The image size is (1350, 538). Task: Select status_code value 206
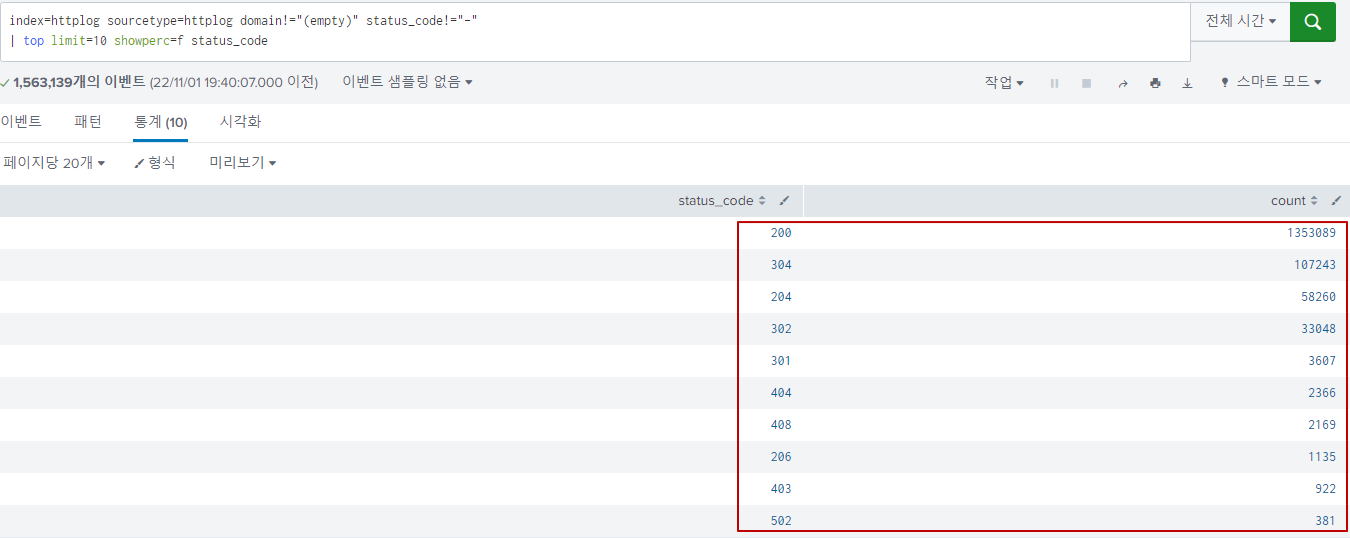click(781, 457)
